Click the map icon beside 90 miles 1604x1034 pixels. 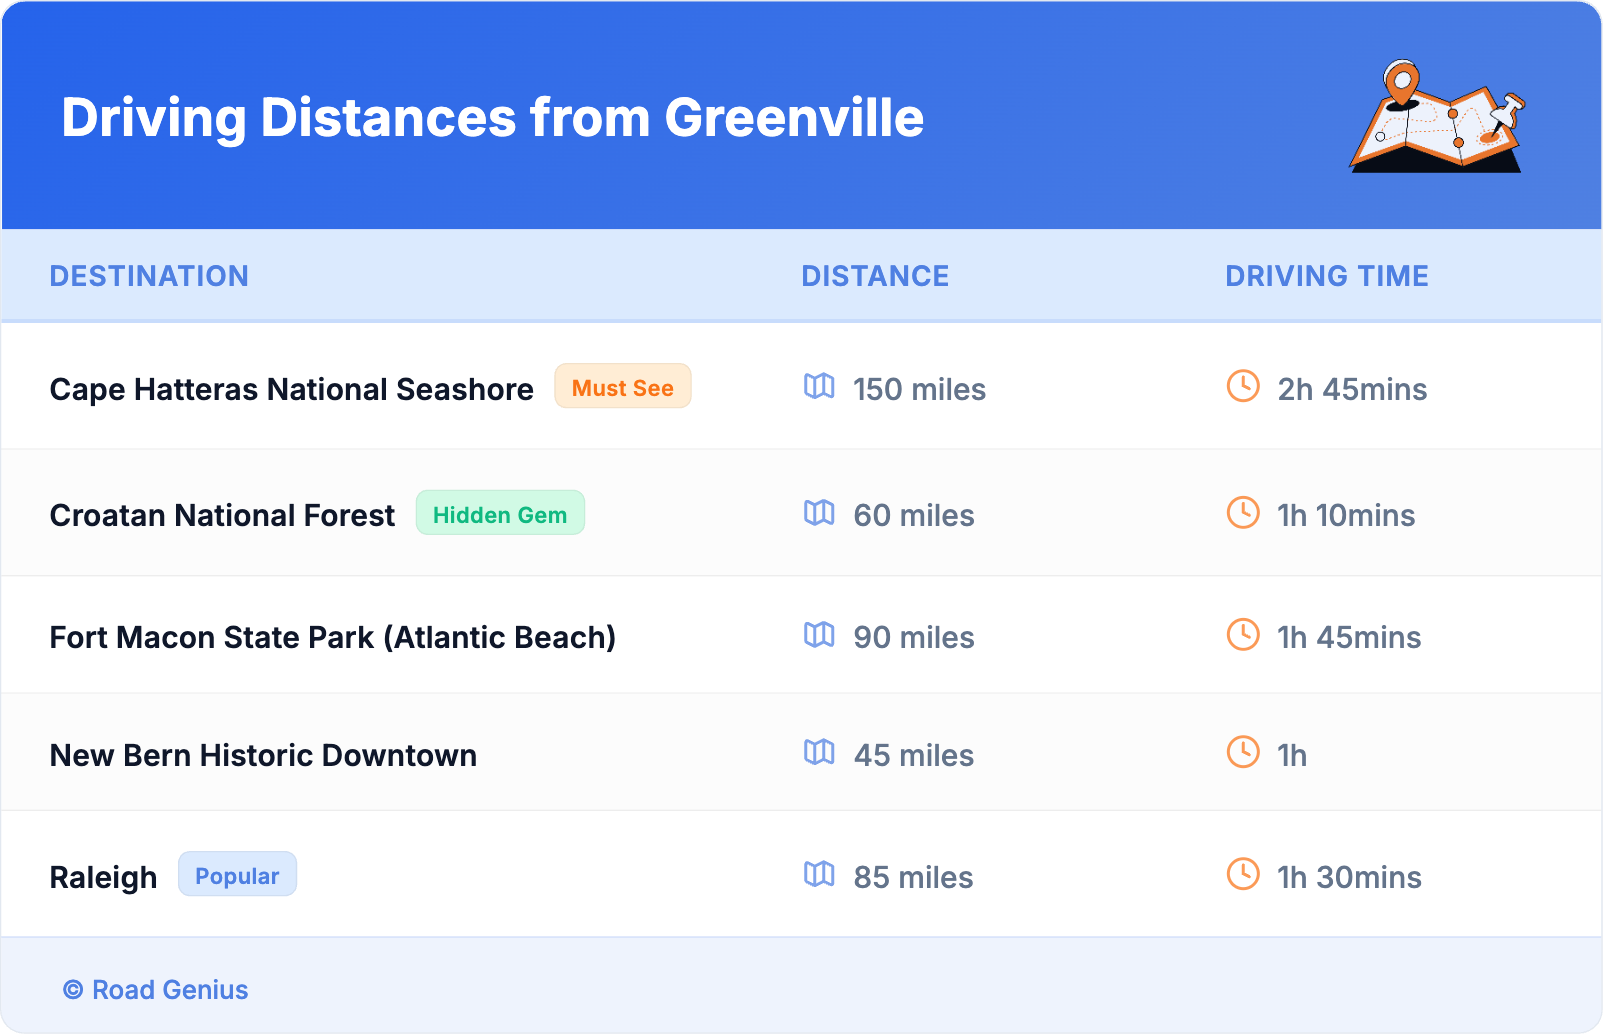pyautogui.click(x=819, y=635)
